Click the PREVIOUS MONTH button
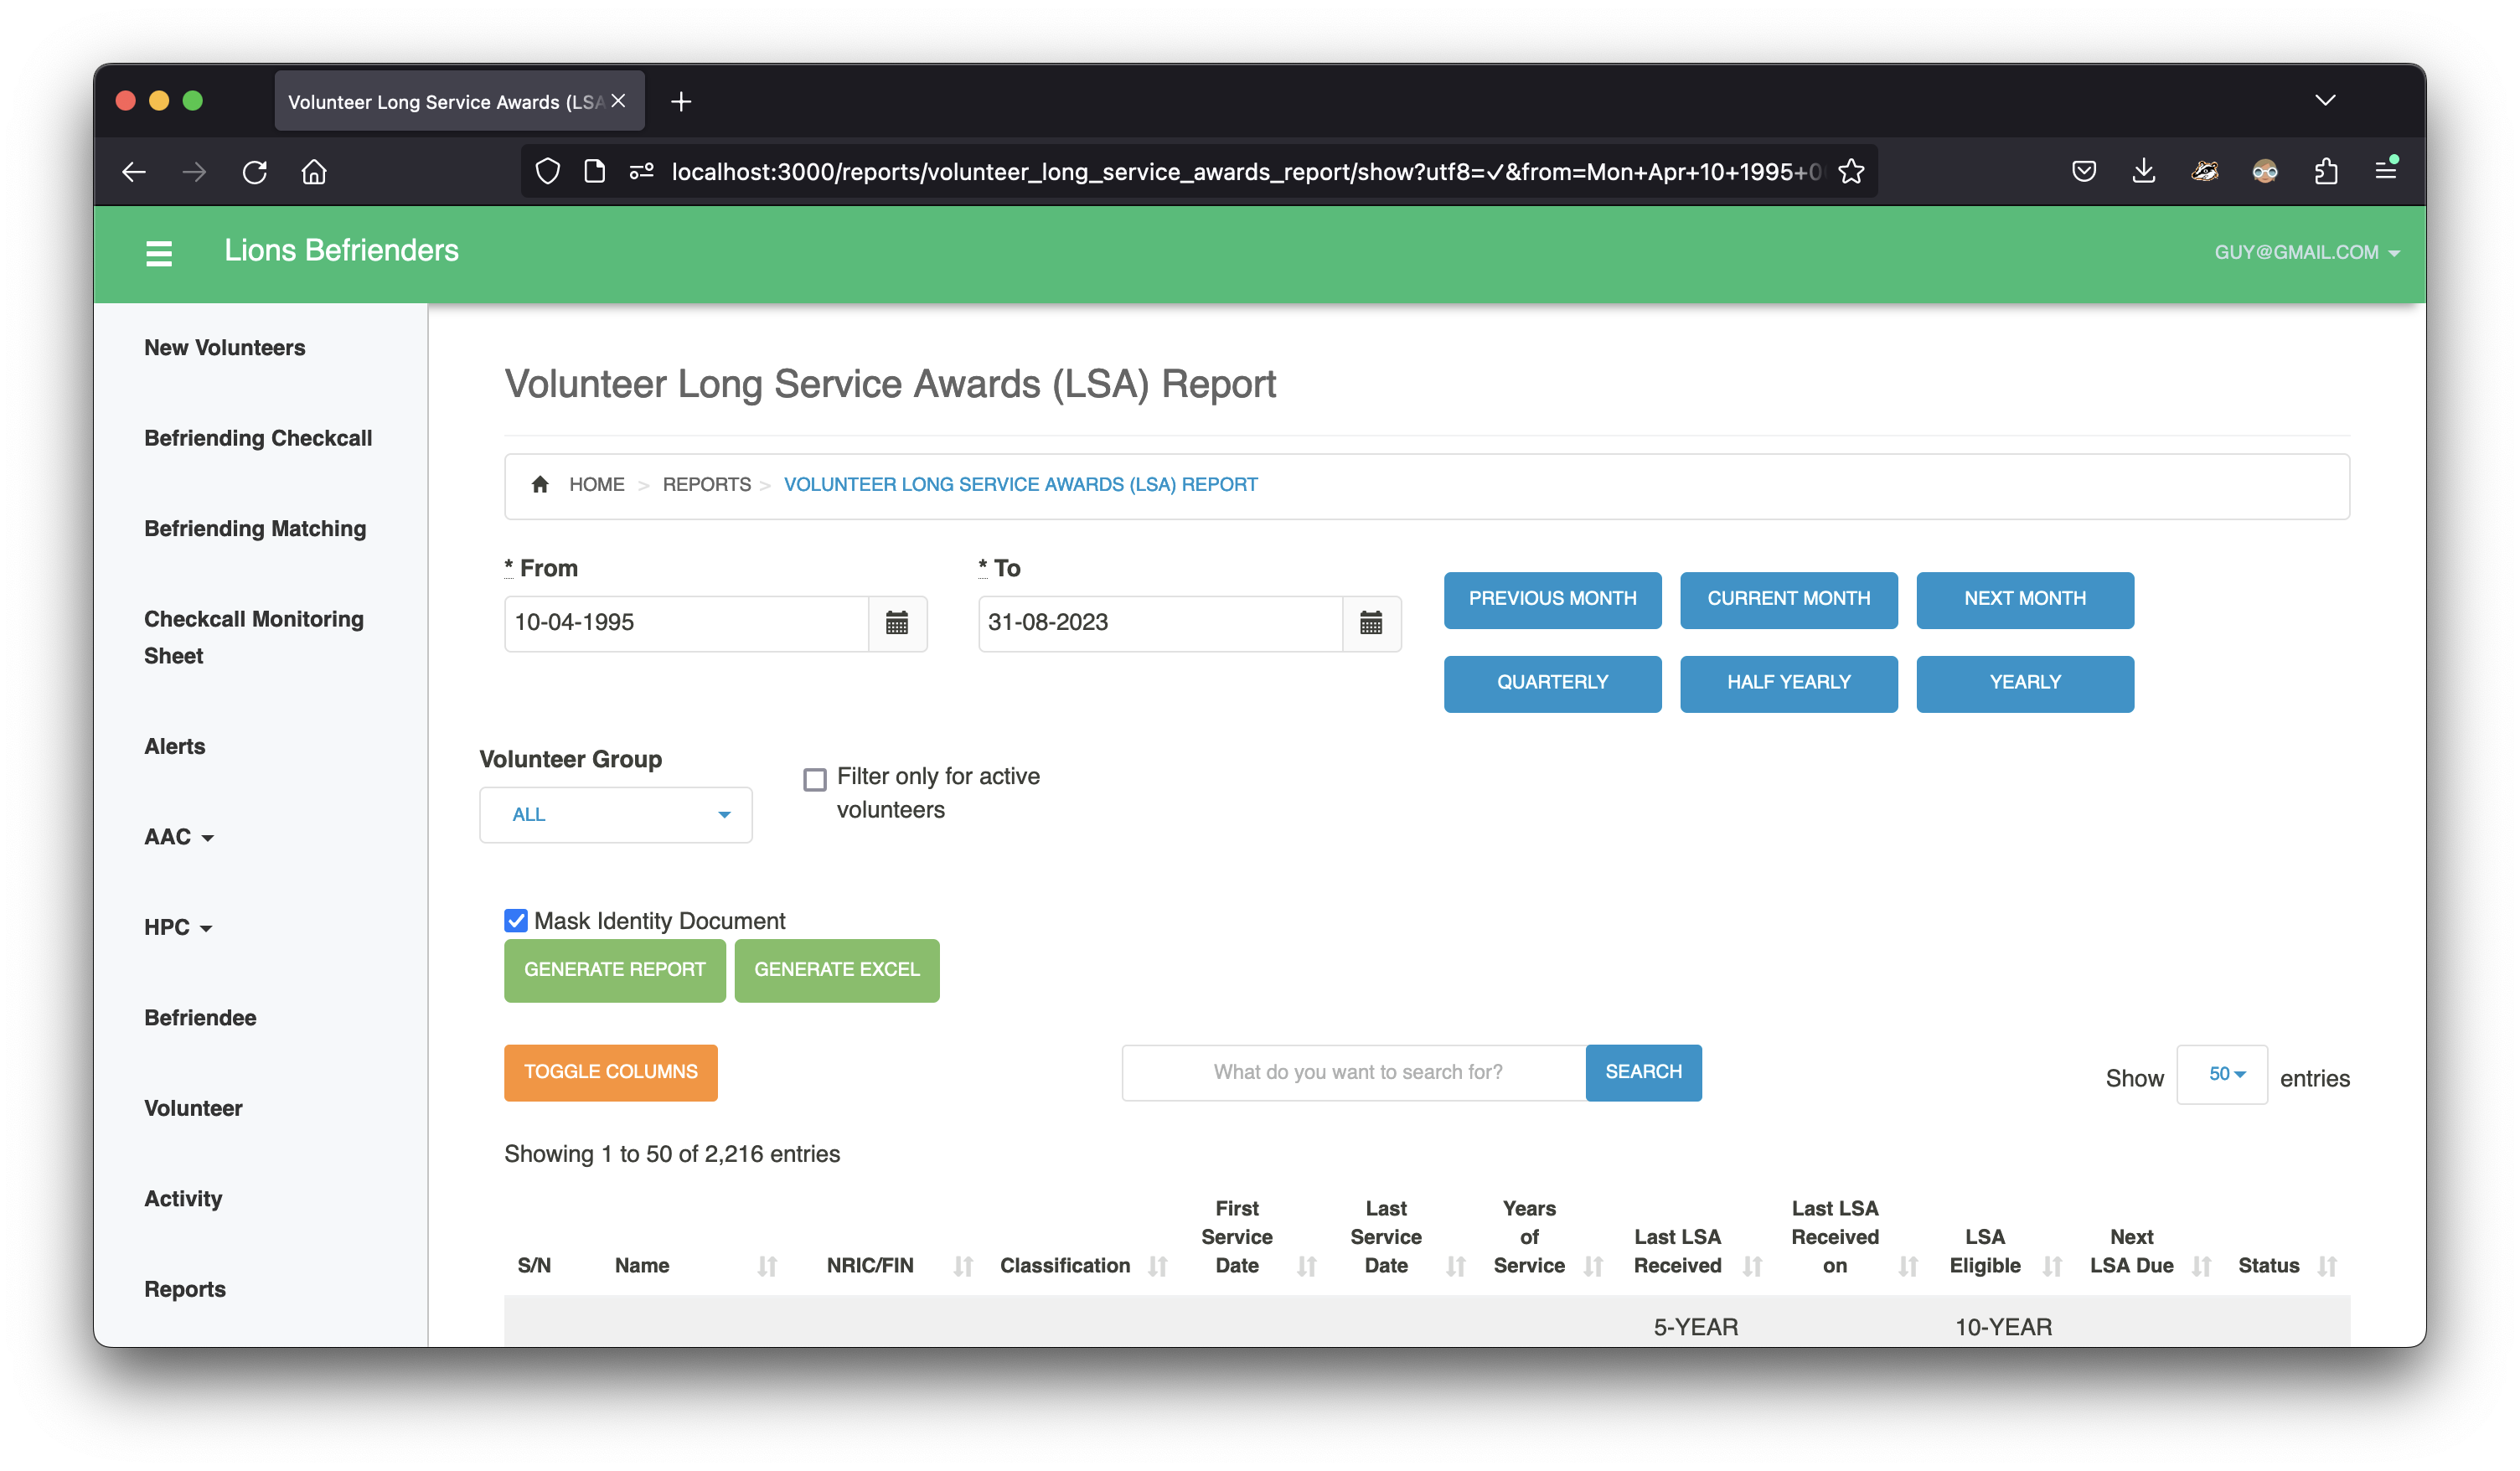 1552,600
